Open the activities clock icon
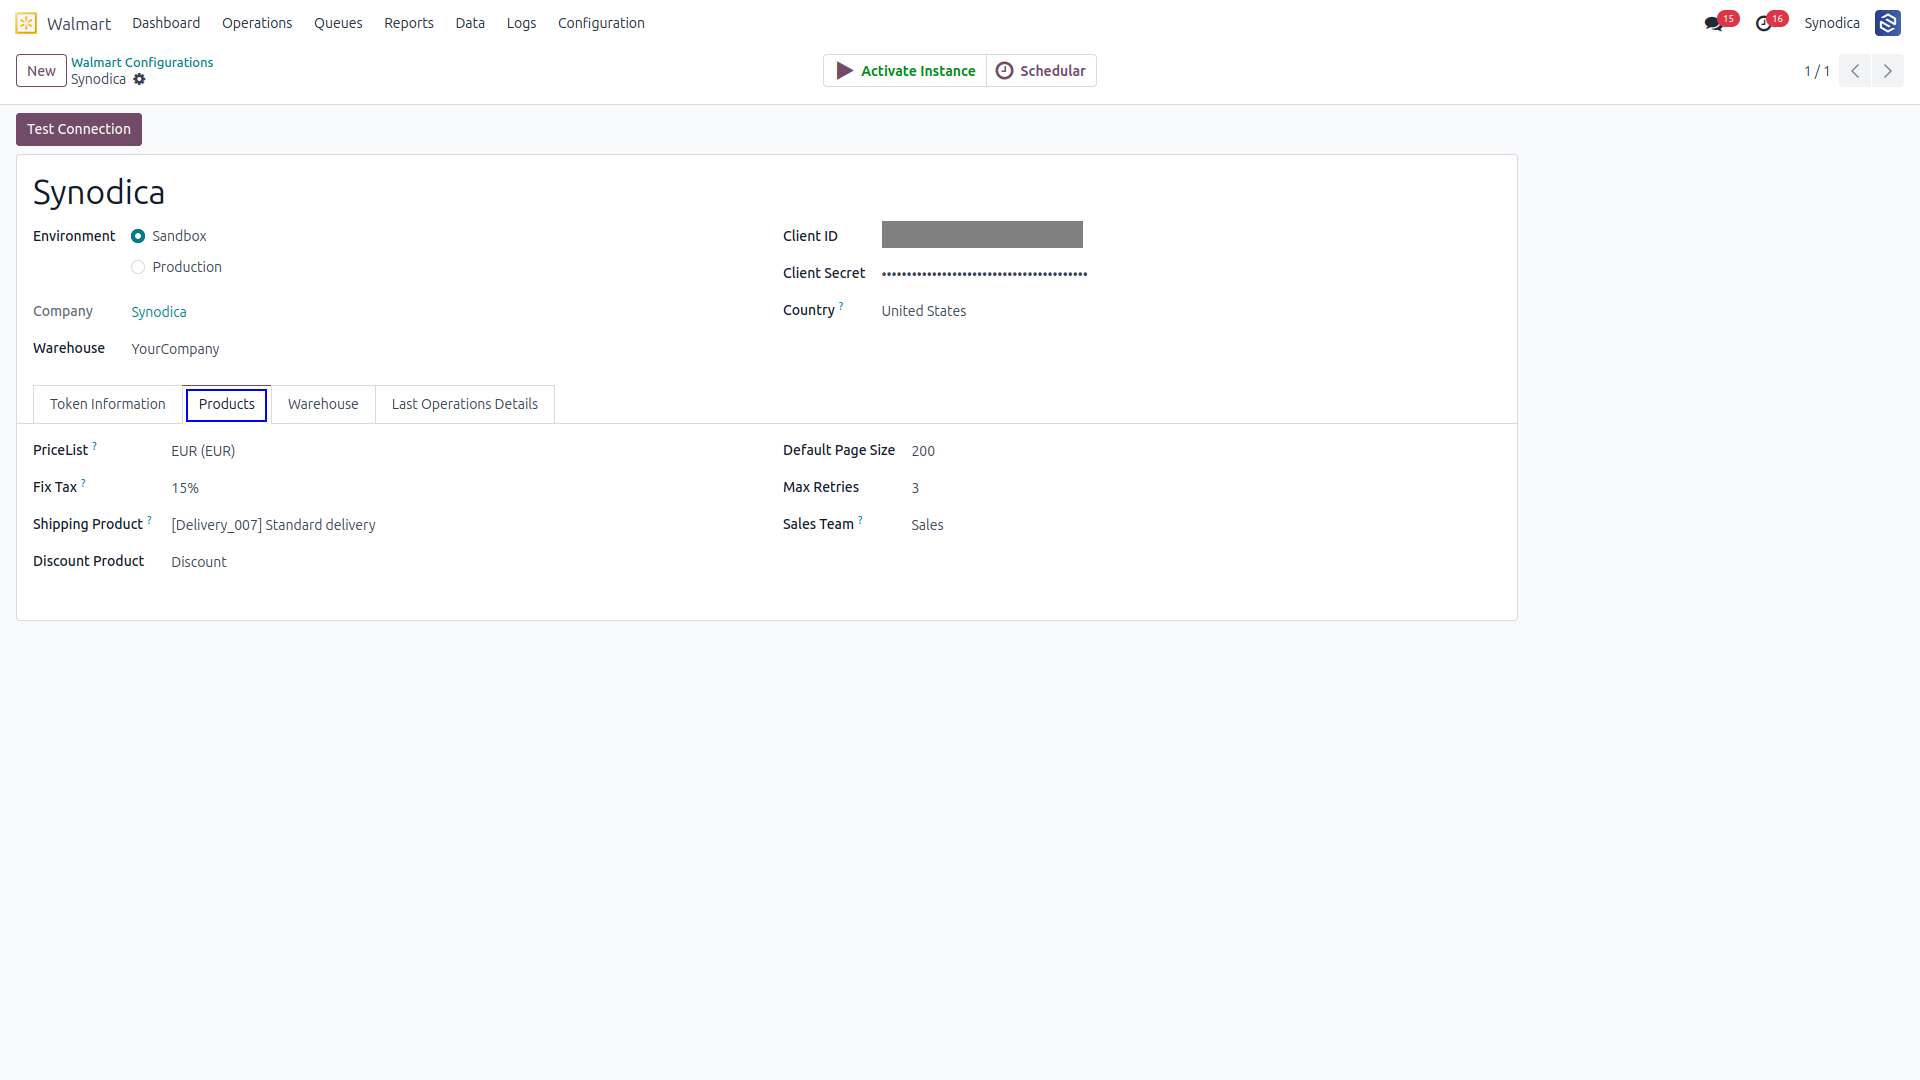Viewport: 1920px width, 1080px height. click(x=1764, y=23)
